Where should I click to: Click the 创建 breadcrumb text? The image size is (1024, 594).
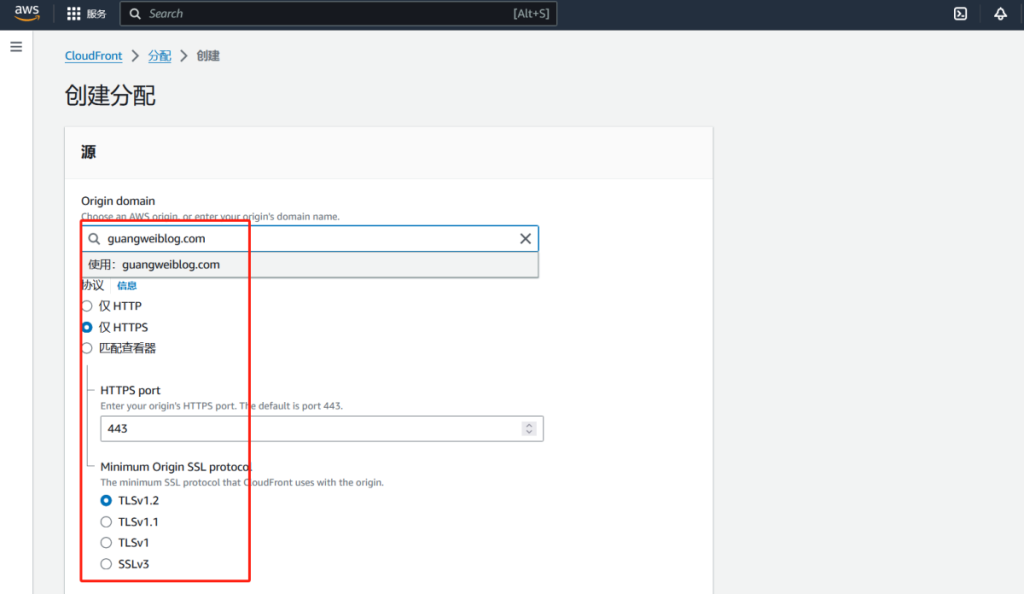(x=208, y=55)
